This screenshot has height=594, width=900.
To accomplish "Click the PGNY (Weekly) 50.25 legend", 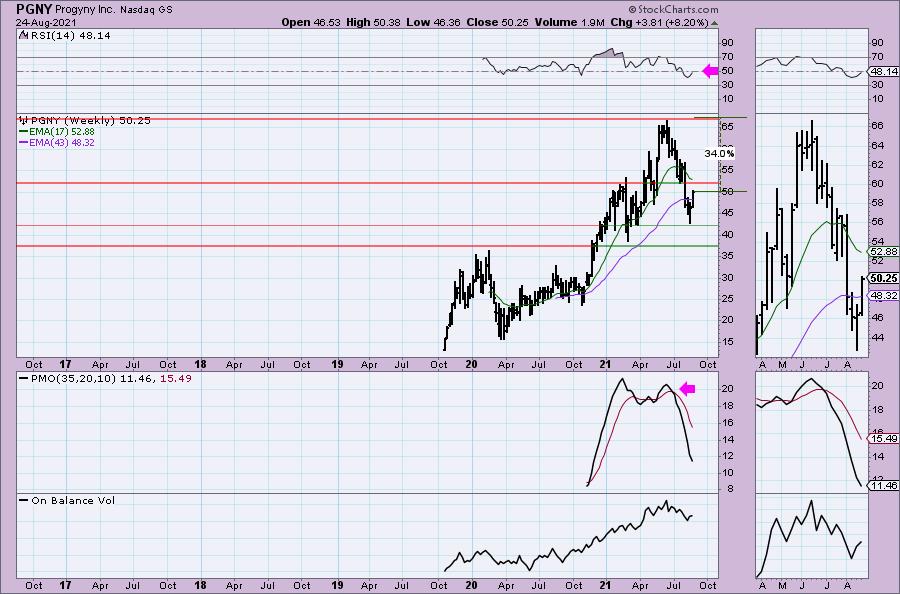I will pos(91,120).
